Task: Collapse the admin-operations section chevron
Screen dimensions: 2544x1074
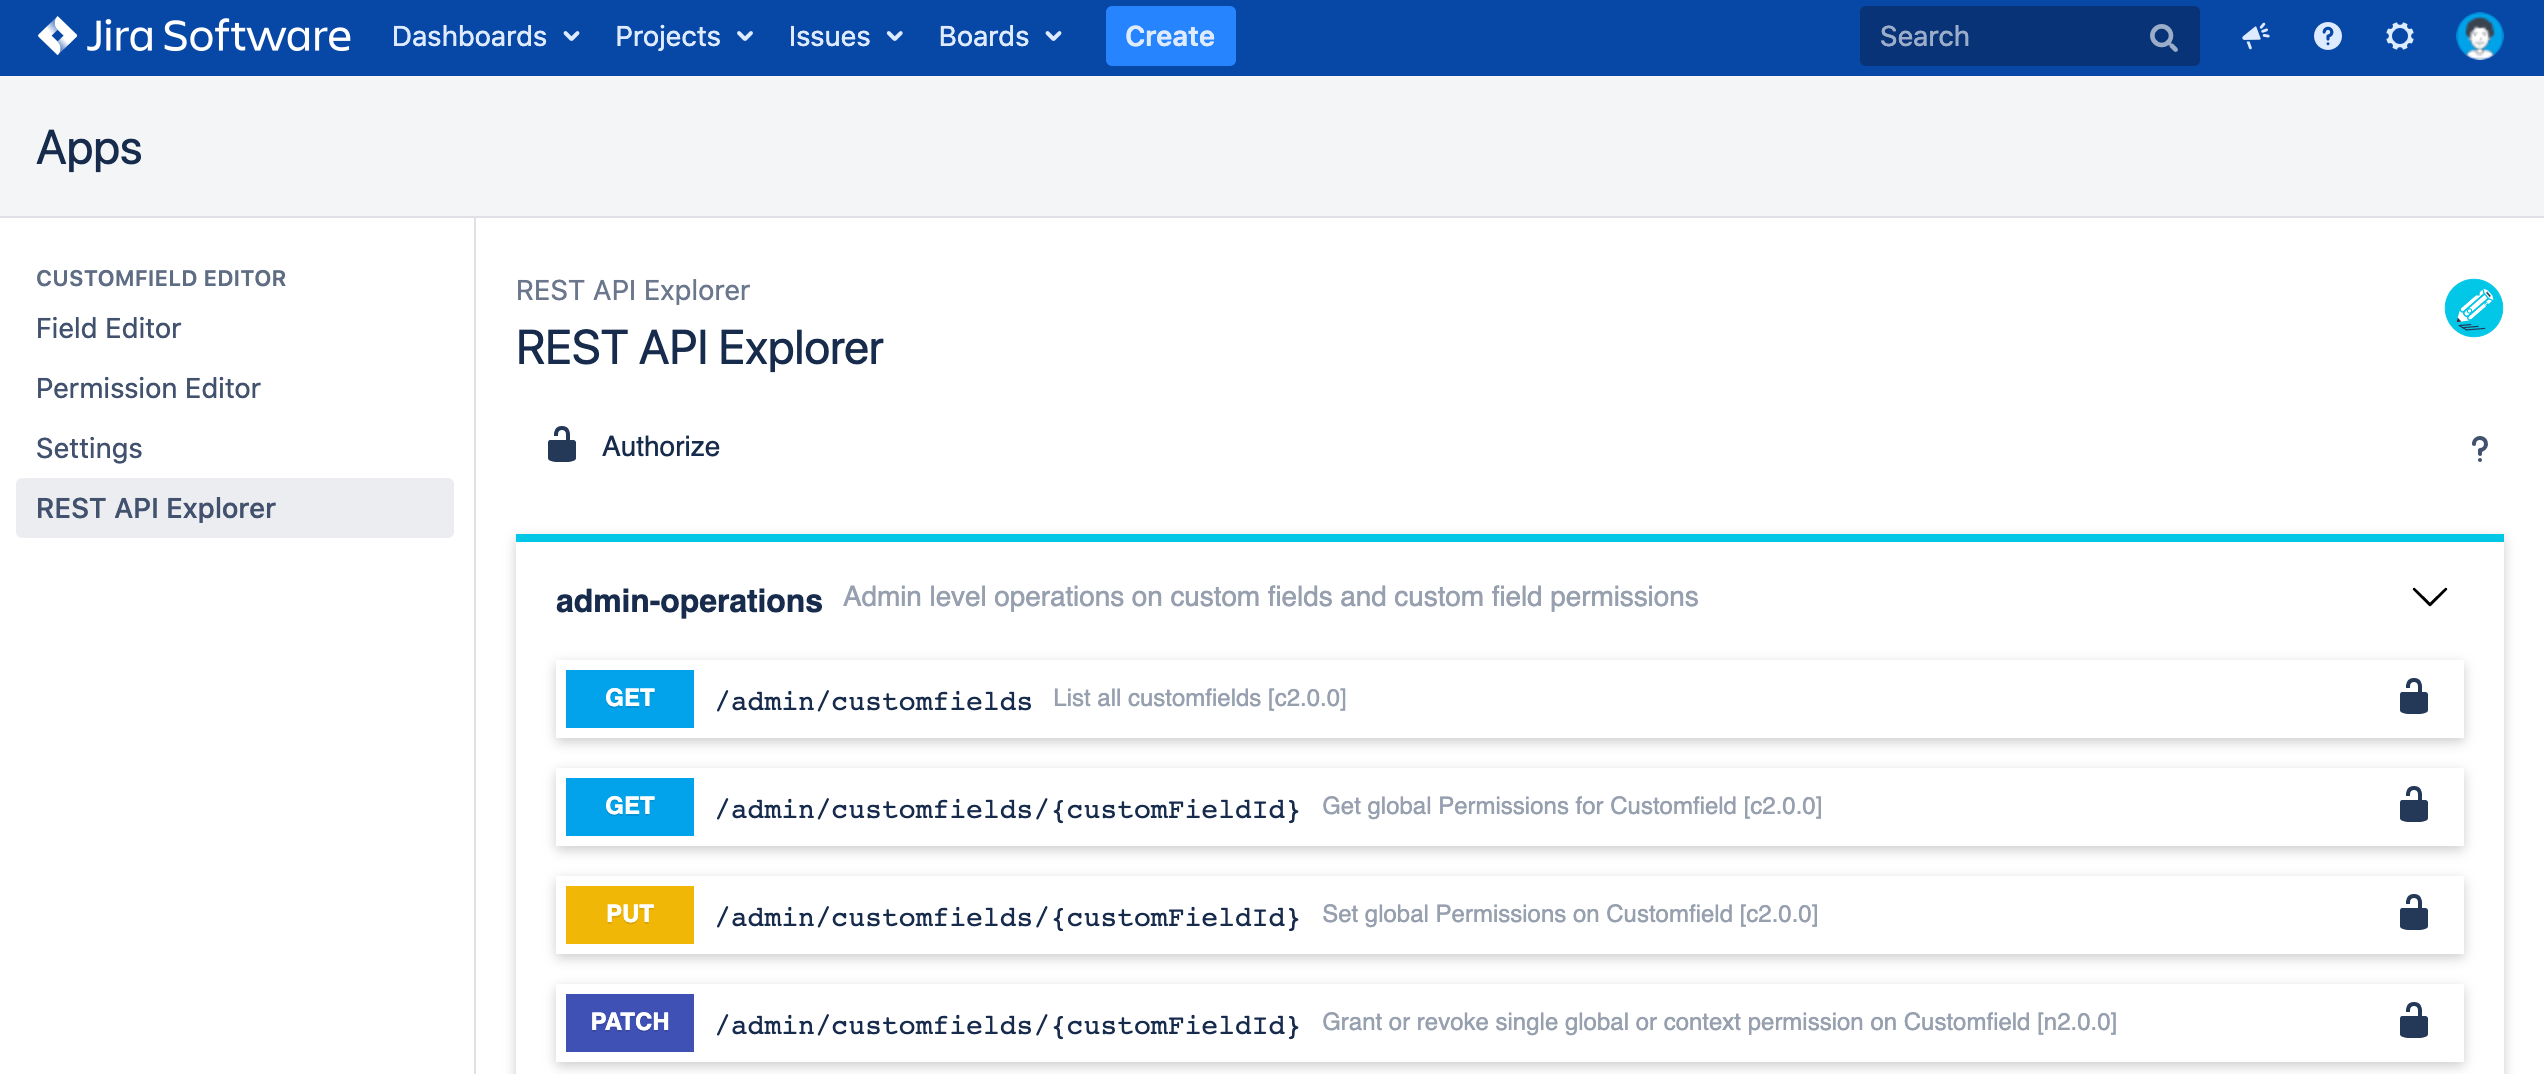Action: tap(2431, 597)
